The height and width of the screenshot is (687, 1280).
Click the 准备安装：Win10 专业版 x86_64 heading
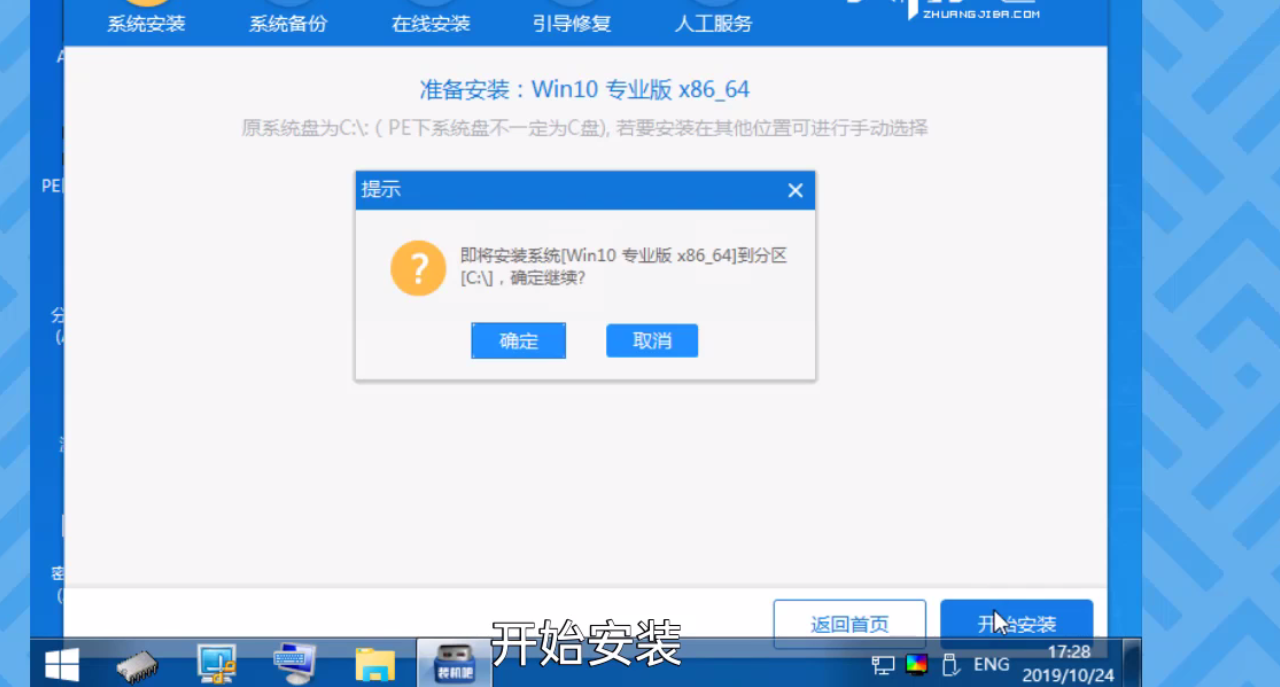pyautogui.click(x=584, y=89)
